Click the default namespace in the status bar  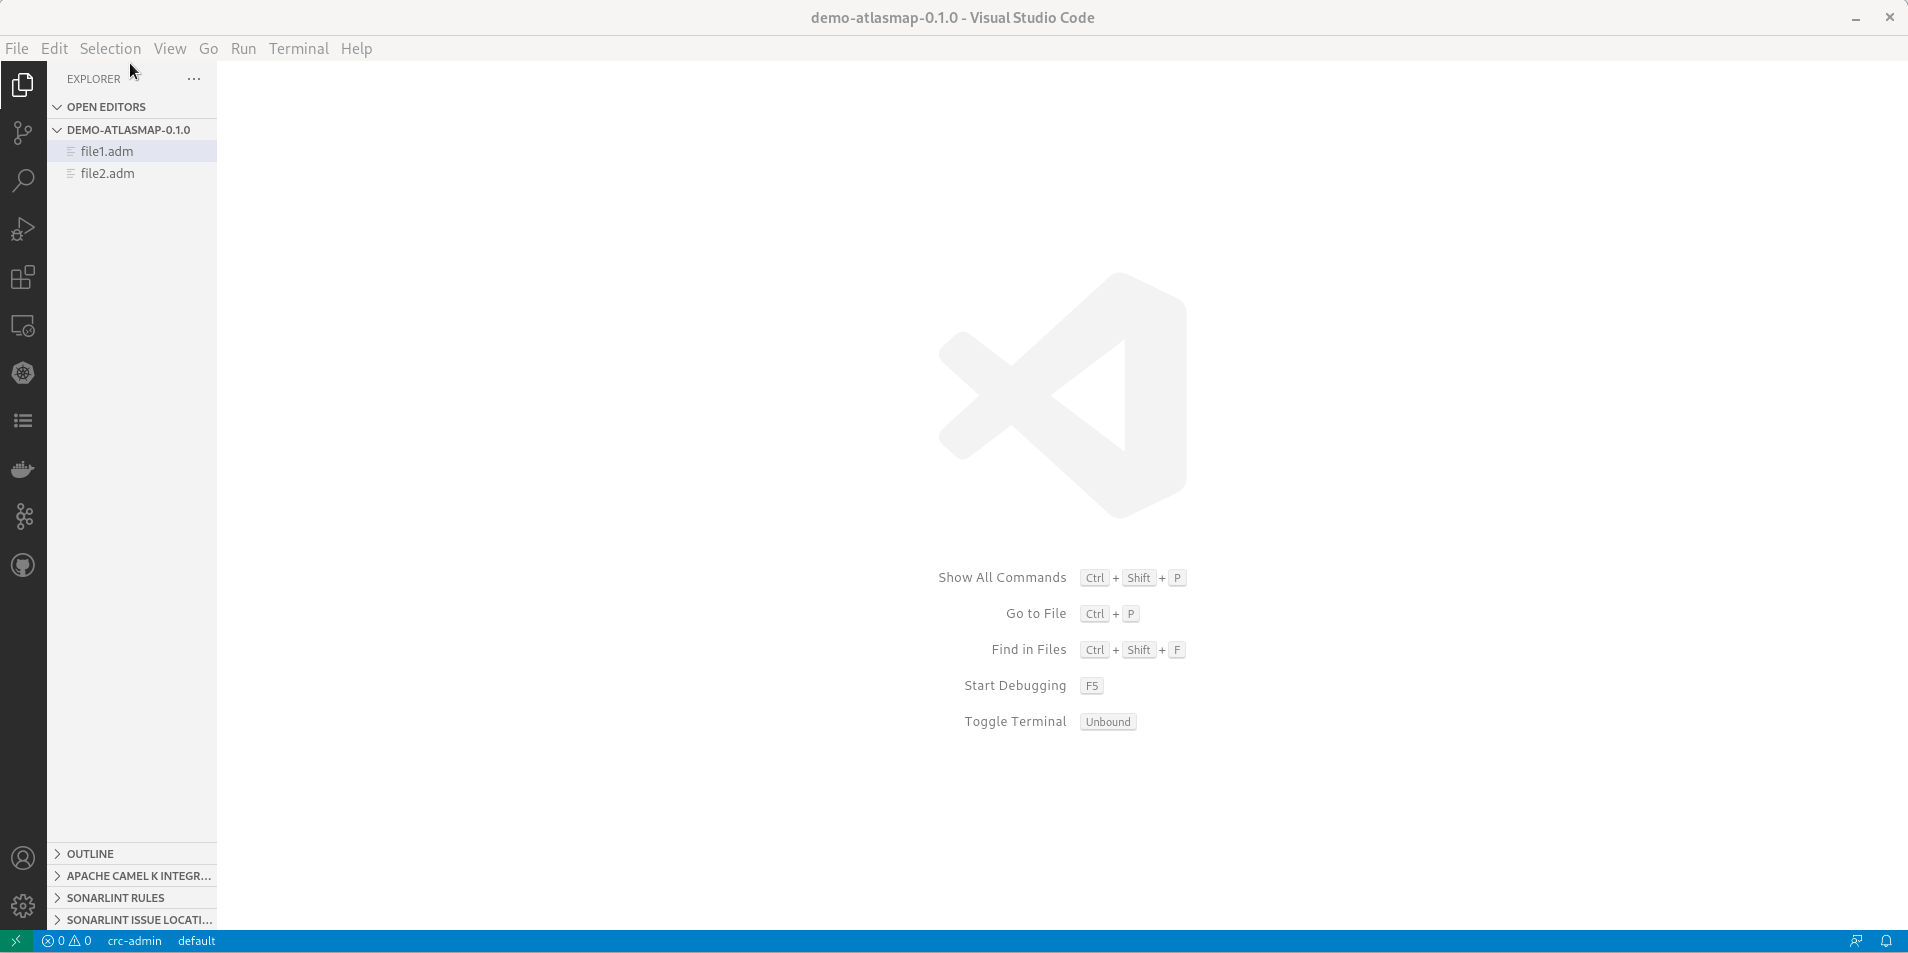(197, 940)
